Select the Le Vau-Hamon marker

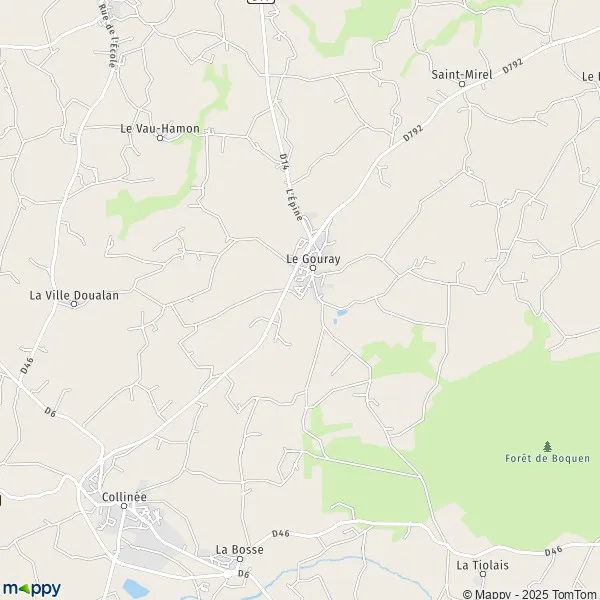pyautogui.click(x=160, y=138)
